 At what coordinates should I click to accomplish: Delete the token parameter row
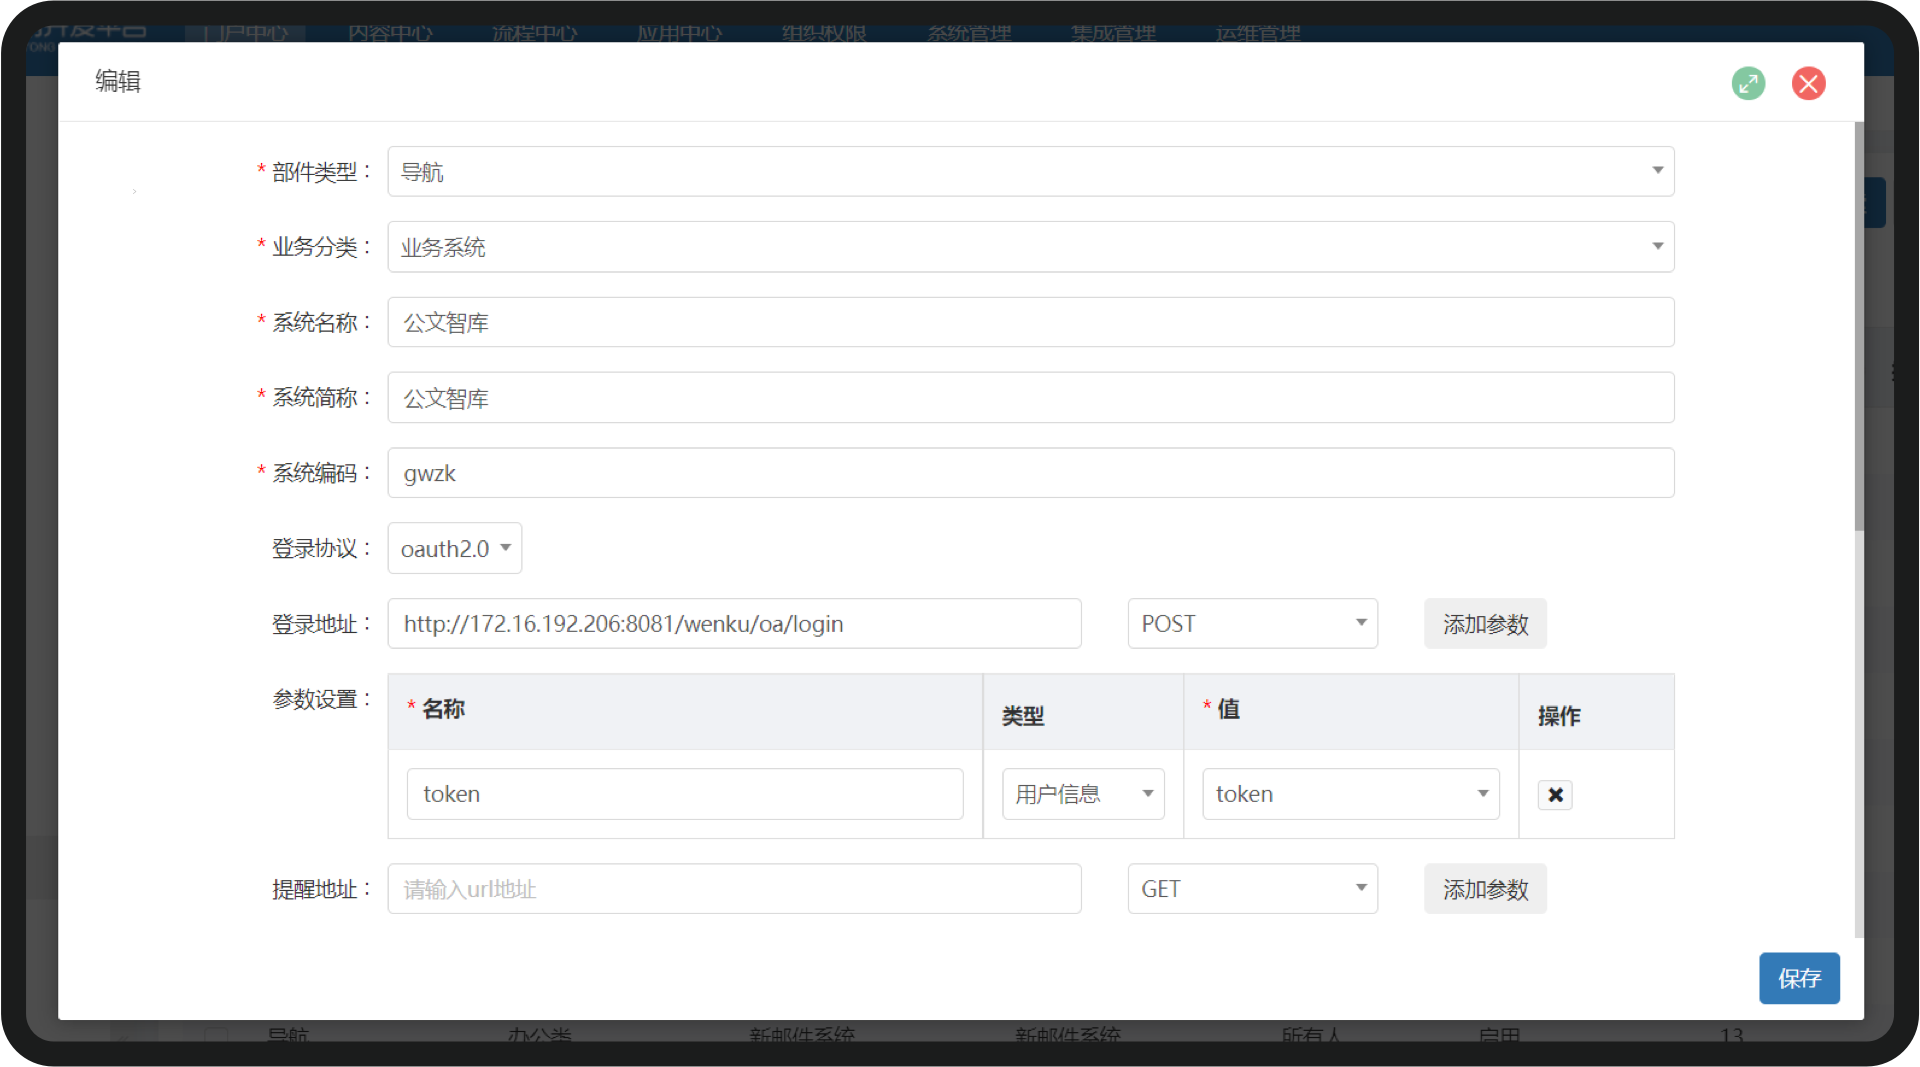pos(1555,795)
